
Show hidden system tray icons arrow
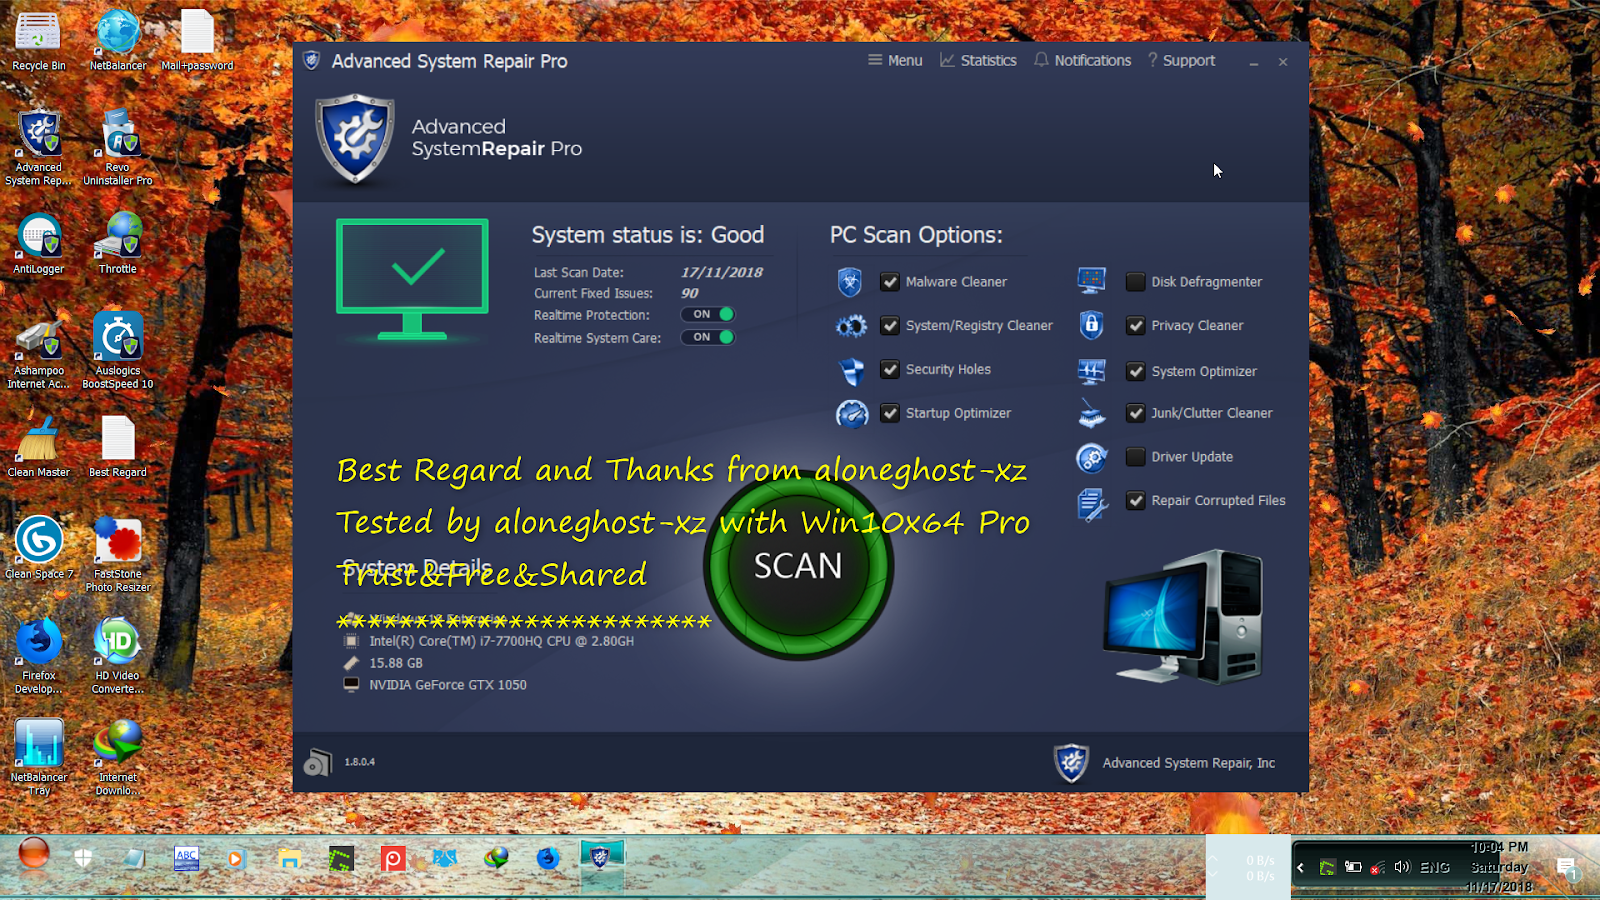1300,867
